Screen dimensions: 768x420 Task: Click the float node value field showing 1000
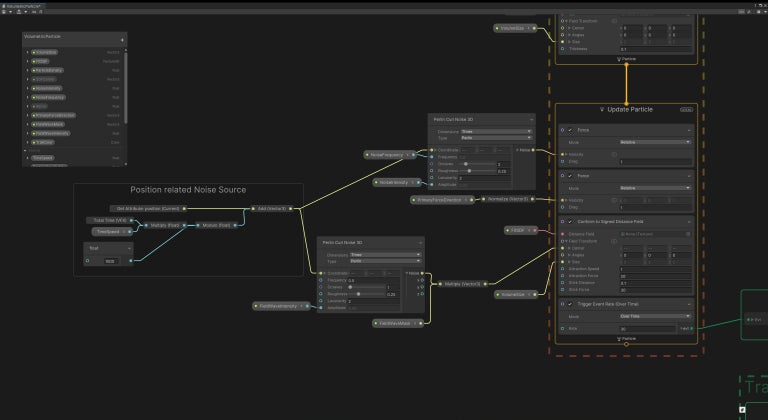(x=110, y=261)
